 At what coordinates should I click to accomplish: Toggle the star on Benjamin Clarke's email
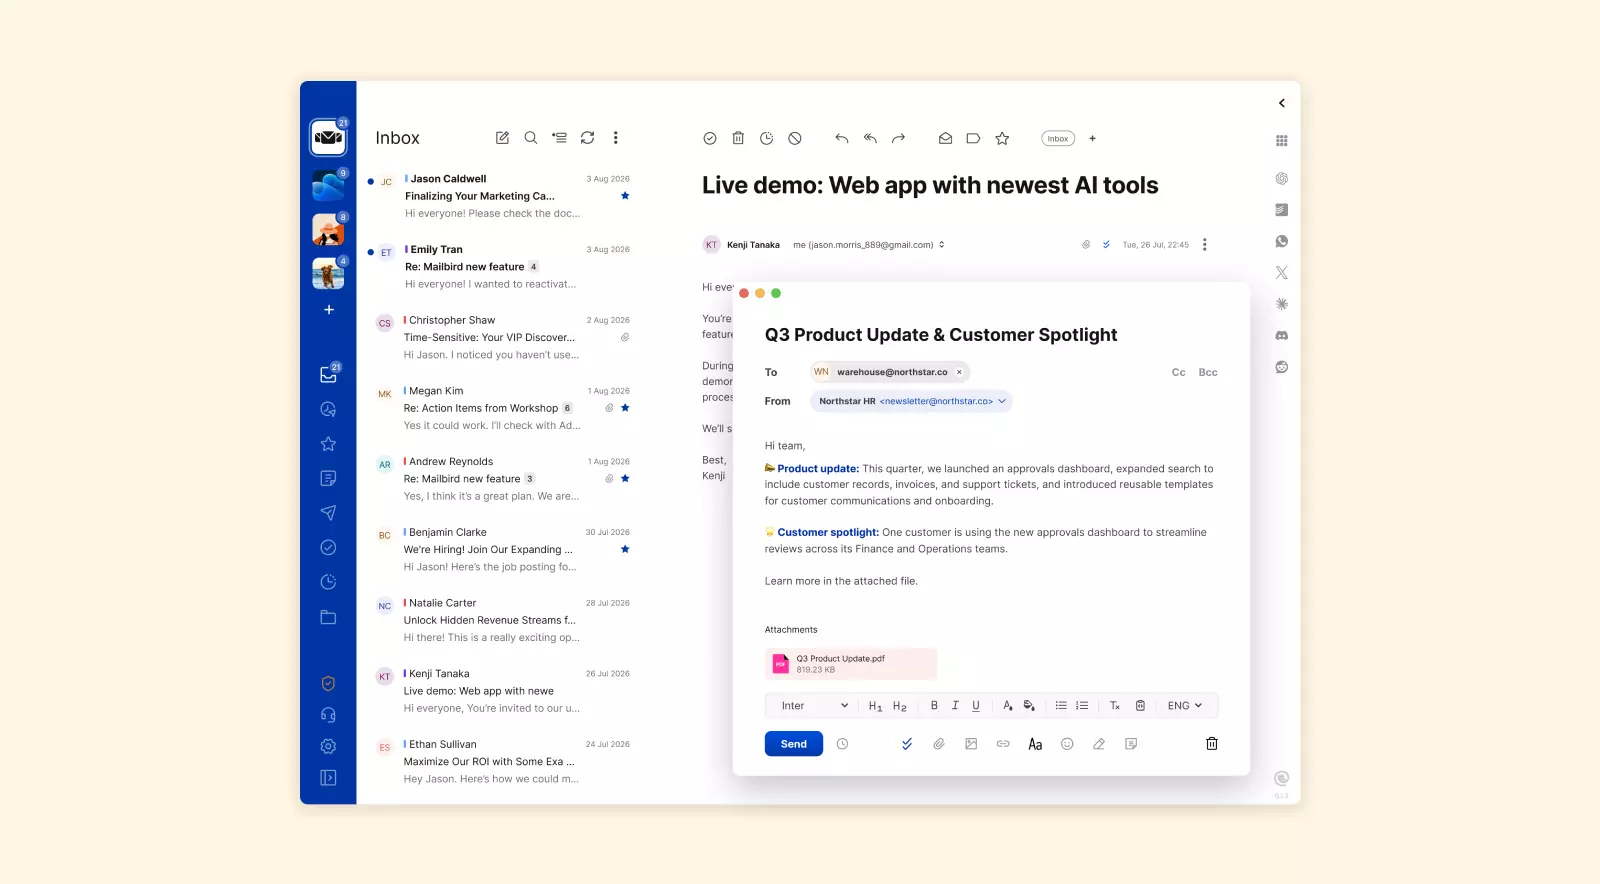click(625, 549)
